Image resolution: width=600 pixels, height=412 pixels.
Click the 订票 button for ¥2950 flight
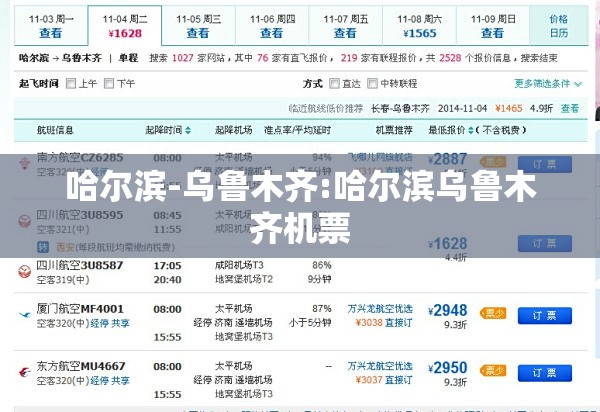click(x=545, y=373)
